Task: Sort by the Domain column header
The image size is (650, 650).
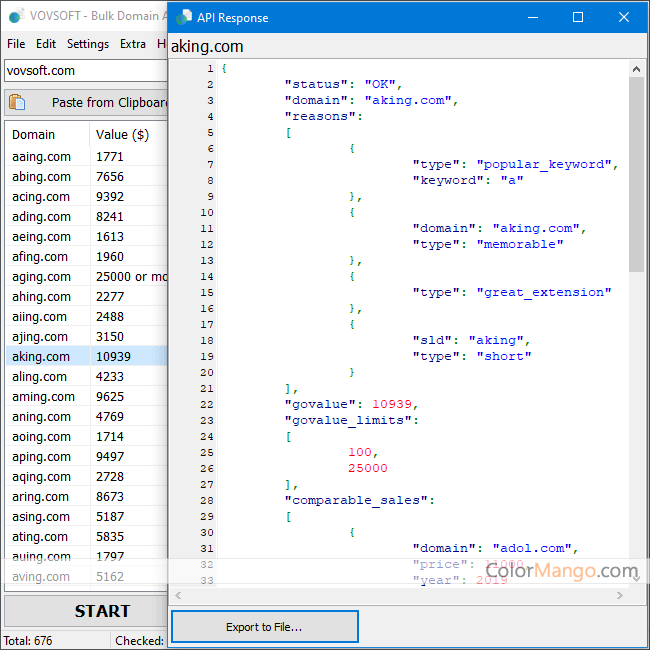Action: pos(34,135)
